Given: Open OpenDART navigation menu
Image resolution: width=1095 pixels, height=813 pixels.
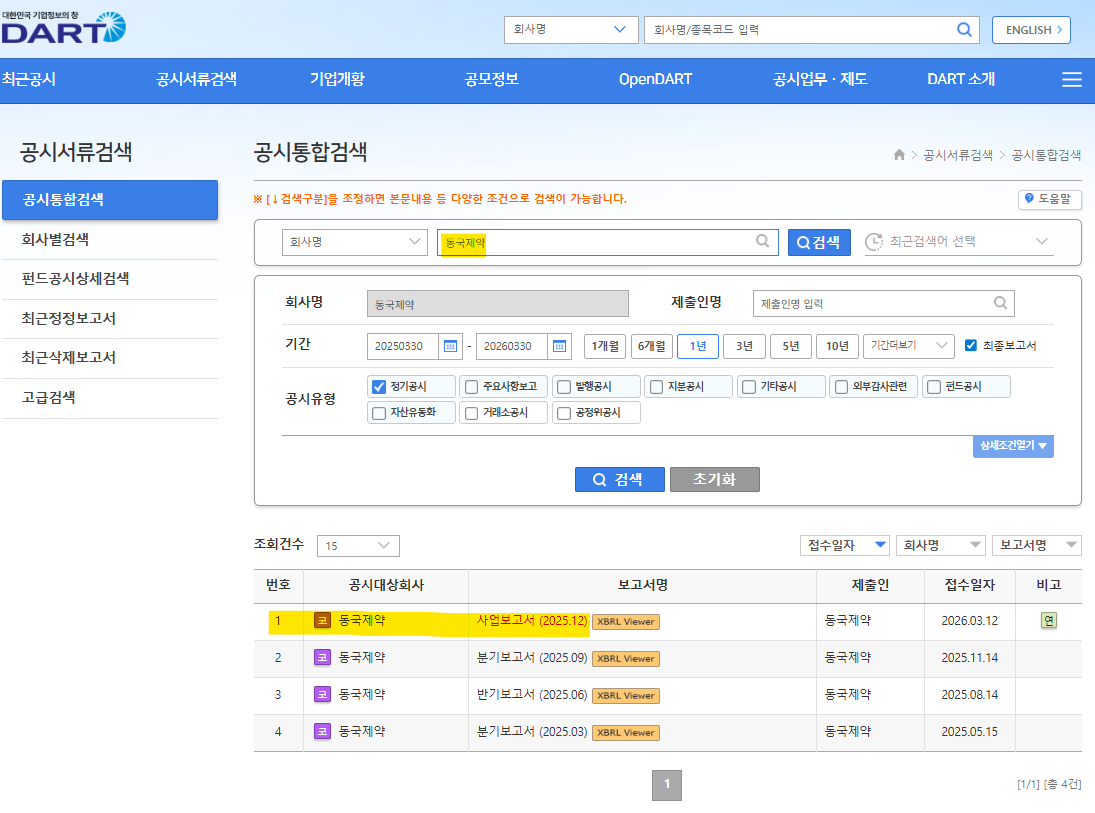Looking at the screenshot, I should pos(655,79).
